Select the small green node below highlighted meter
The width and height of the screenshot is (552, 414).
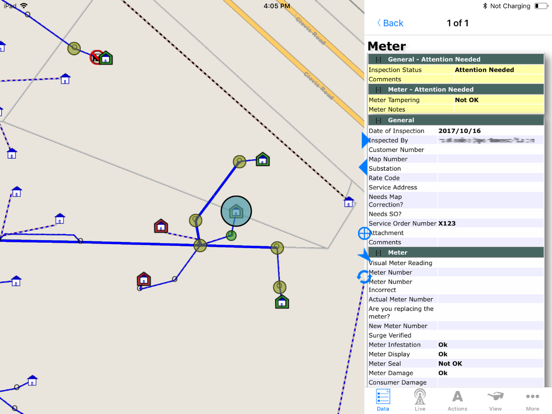pos(231,236)
